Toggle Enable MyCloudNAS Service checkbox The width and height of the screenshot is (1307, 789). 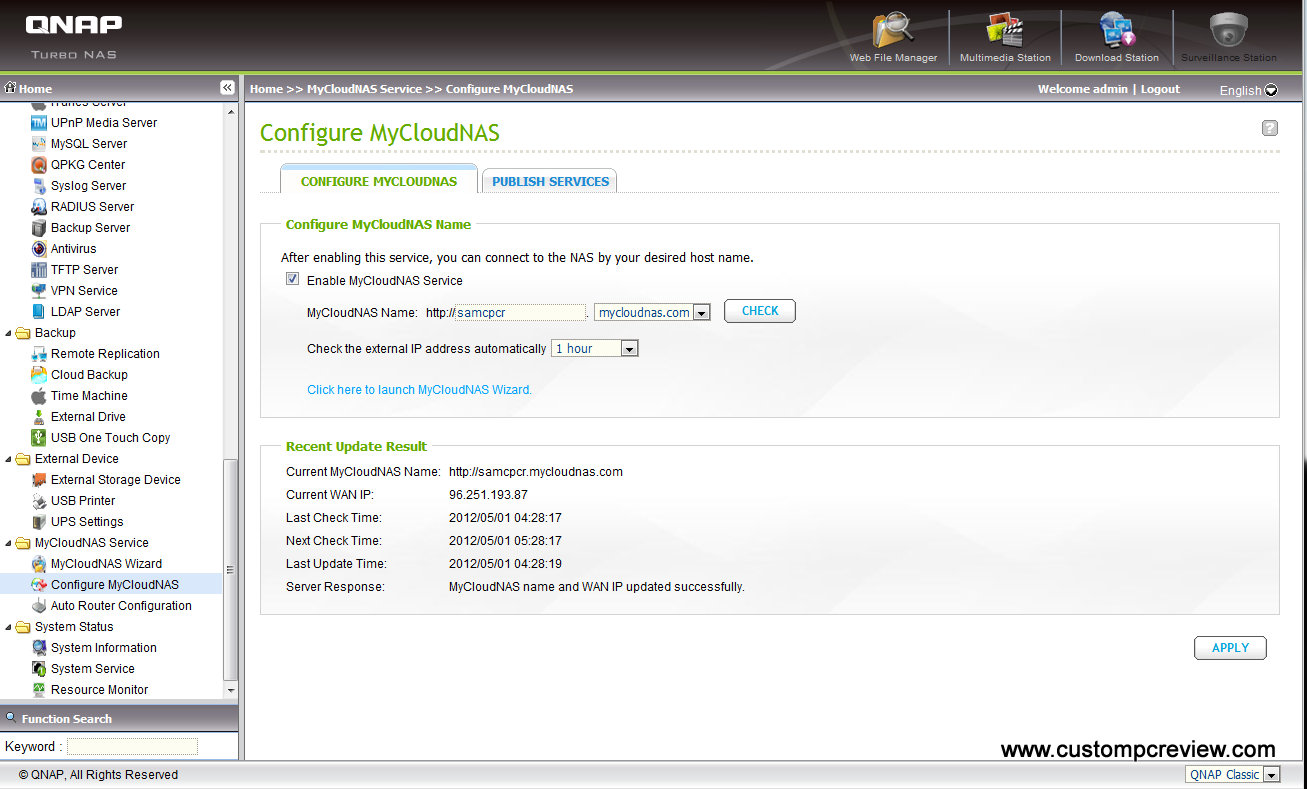pos(292,280)
